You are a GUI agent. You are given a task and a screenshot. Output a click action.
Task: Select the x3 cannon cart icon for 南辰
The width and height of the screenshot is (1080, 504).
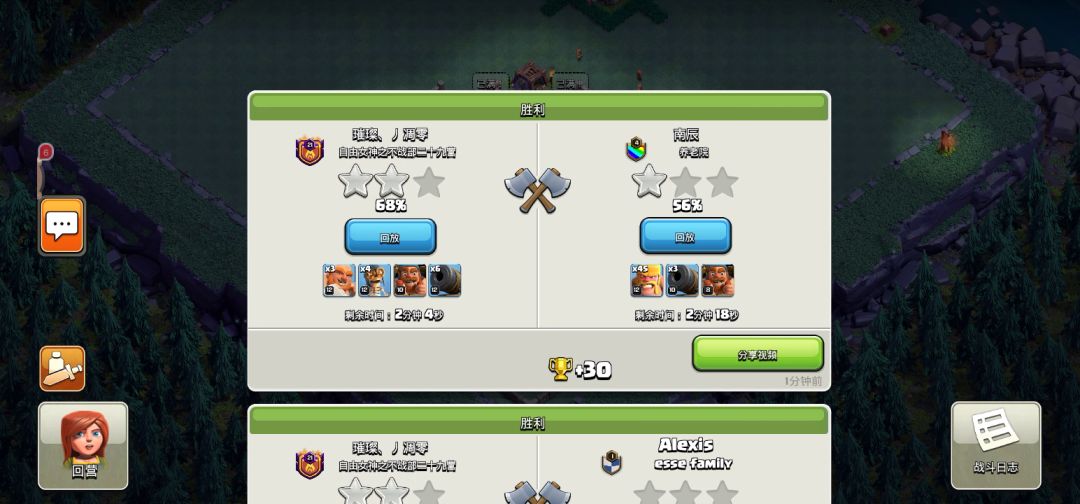pyautogui.click(x=682, y=280)
